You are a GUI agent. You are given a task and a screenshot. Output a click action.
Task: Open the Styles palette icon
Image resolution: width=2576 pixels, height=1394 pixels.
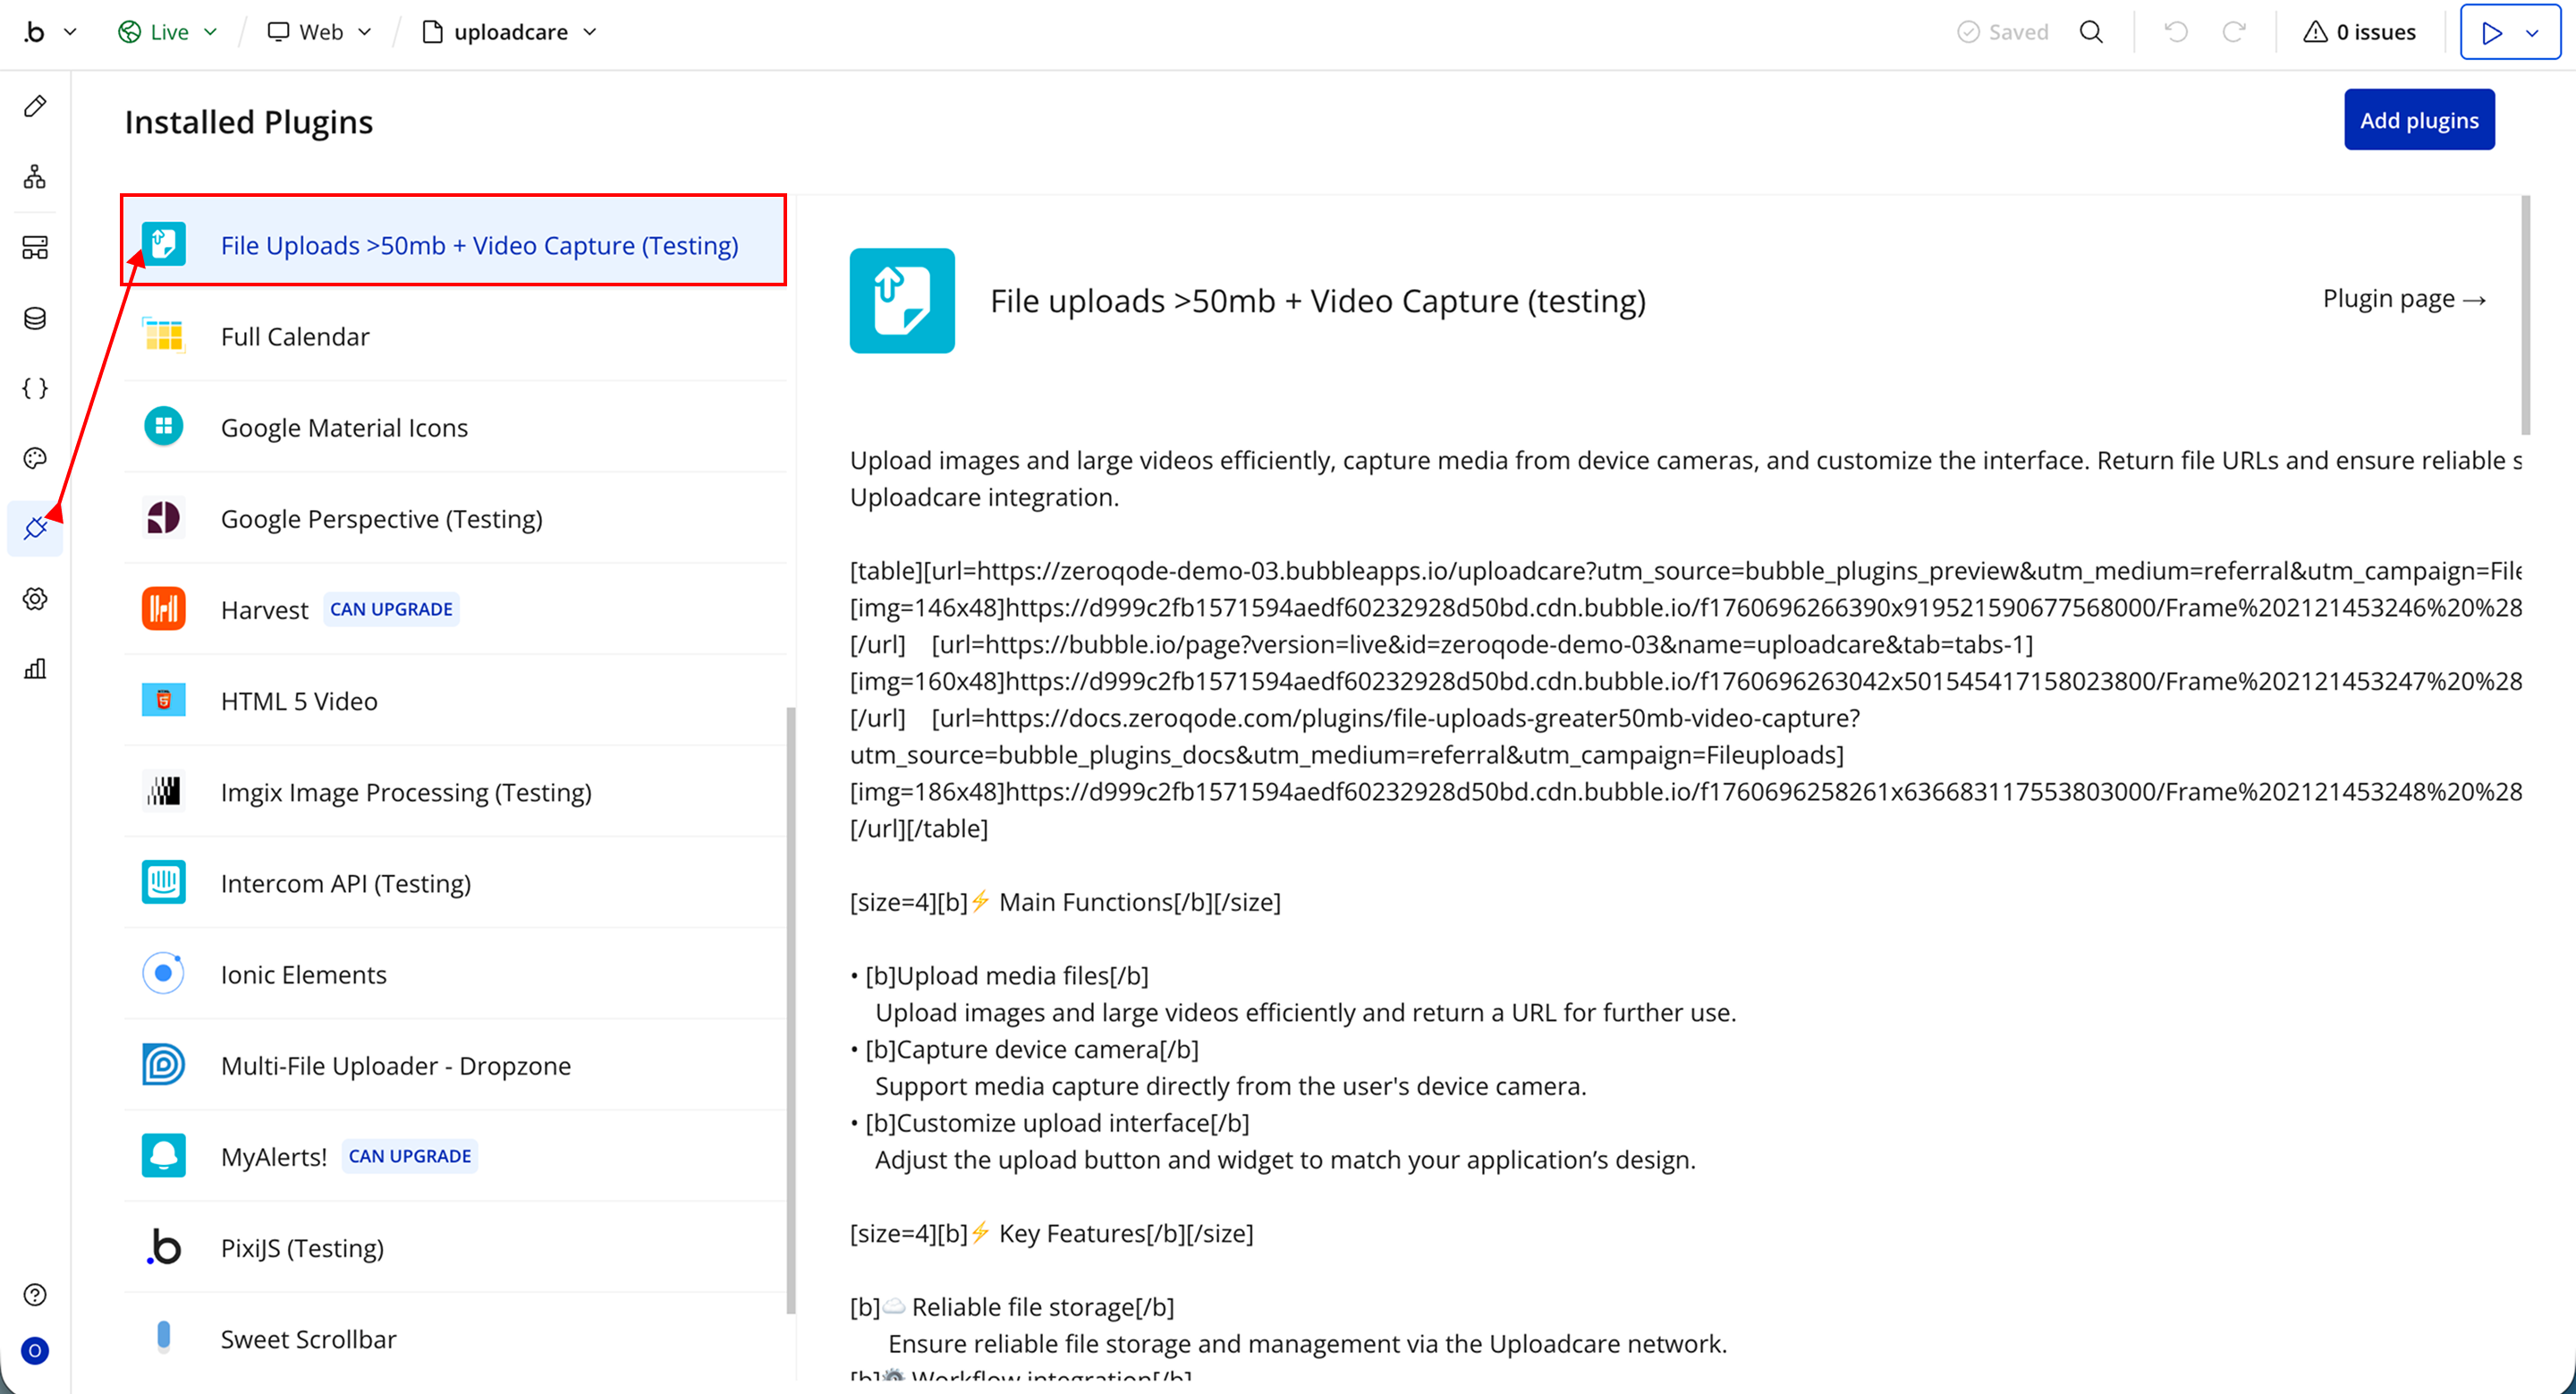click(35, 458)
